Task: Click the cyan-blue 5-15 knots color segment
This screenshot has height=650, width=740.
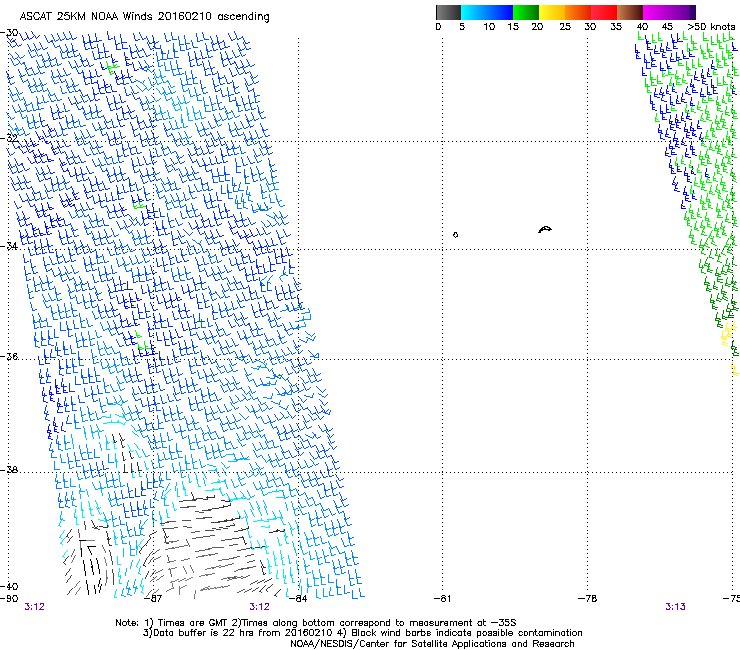Action: click(x=487, y=12)
